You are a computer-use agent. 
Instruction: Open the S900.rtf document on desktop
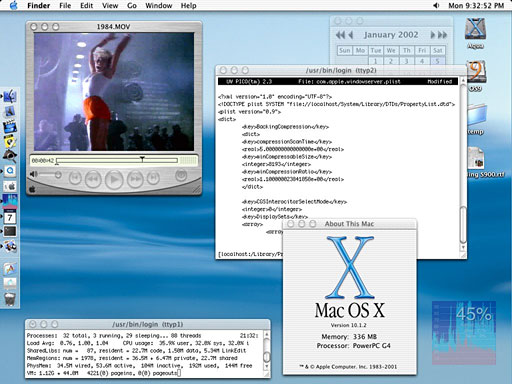[x=476, y=159]
